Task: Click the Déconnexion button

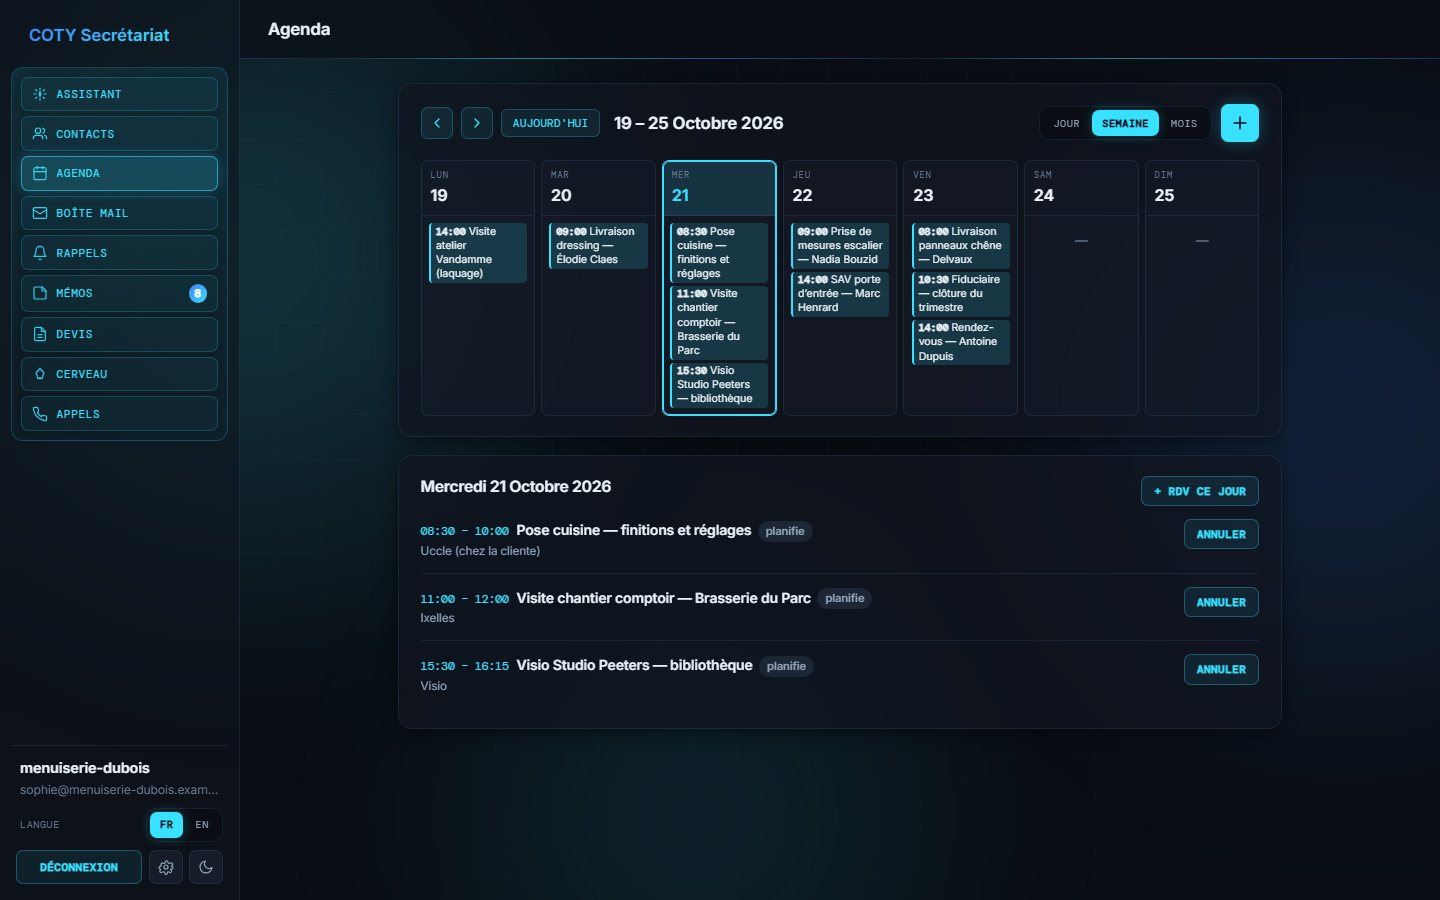Action: coord(79,867)
